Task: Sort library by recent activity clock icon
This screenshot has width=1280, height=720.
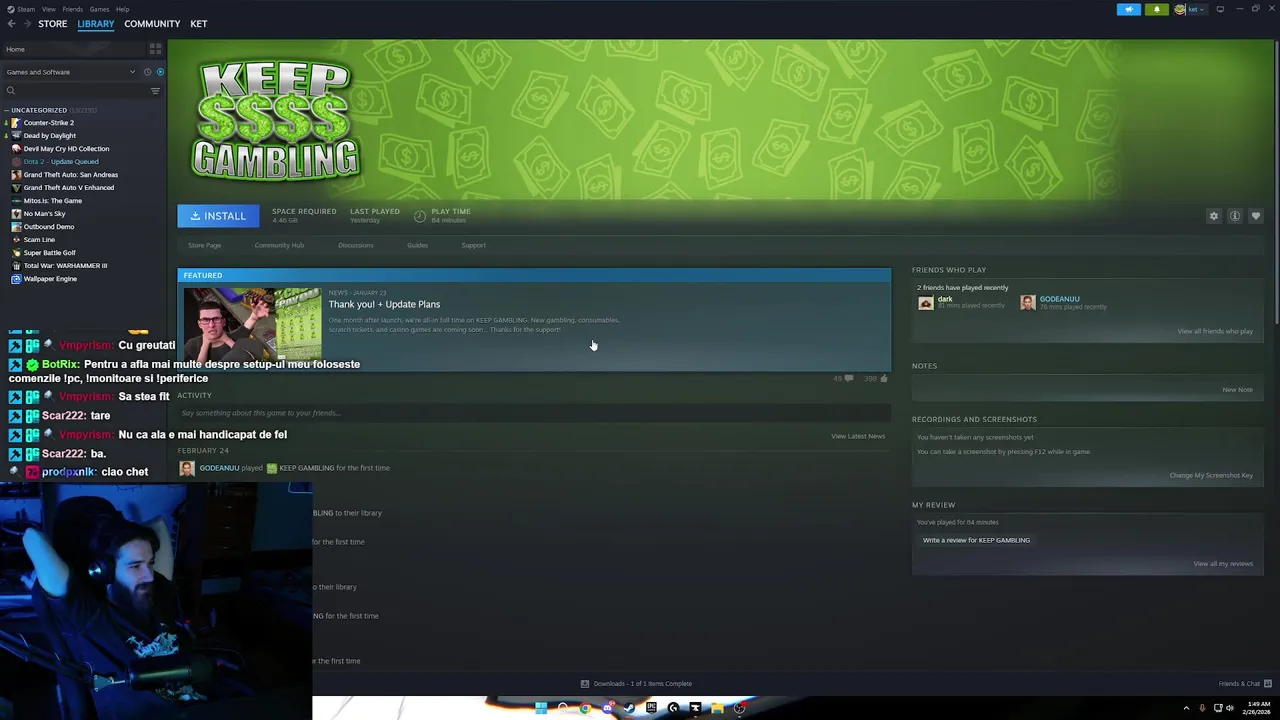Action: [x=147, y=72]
